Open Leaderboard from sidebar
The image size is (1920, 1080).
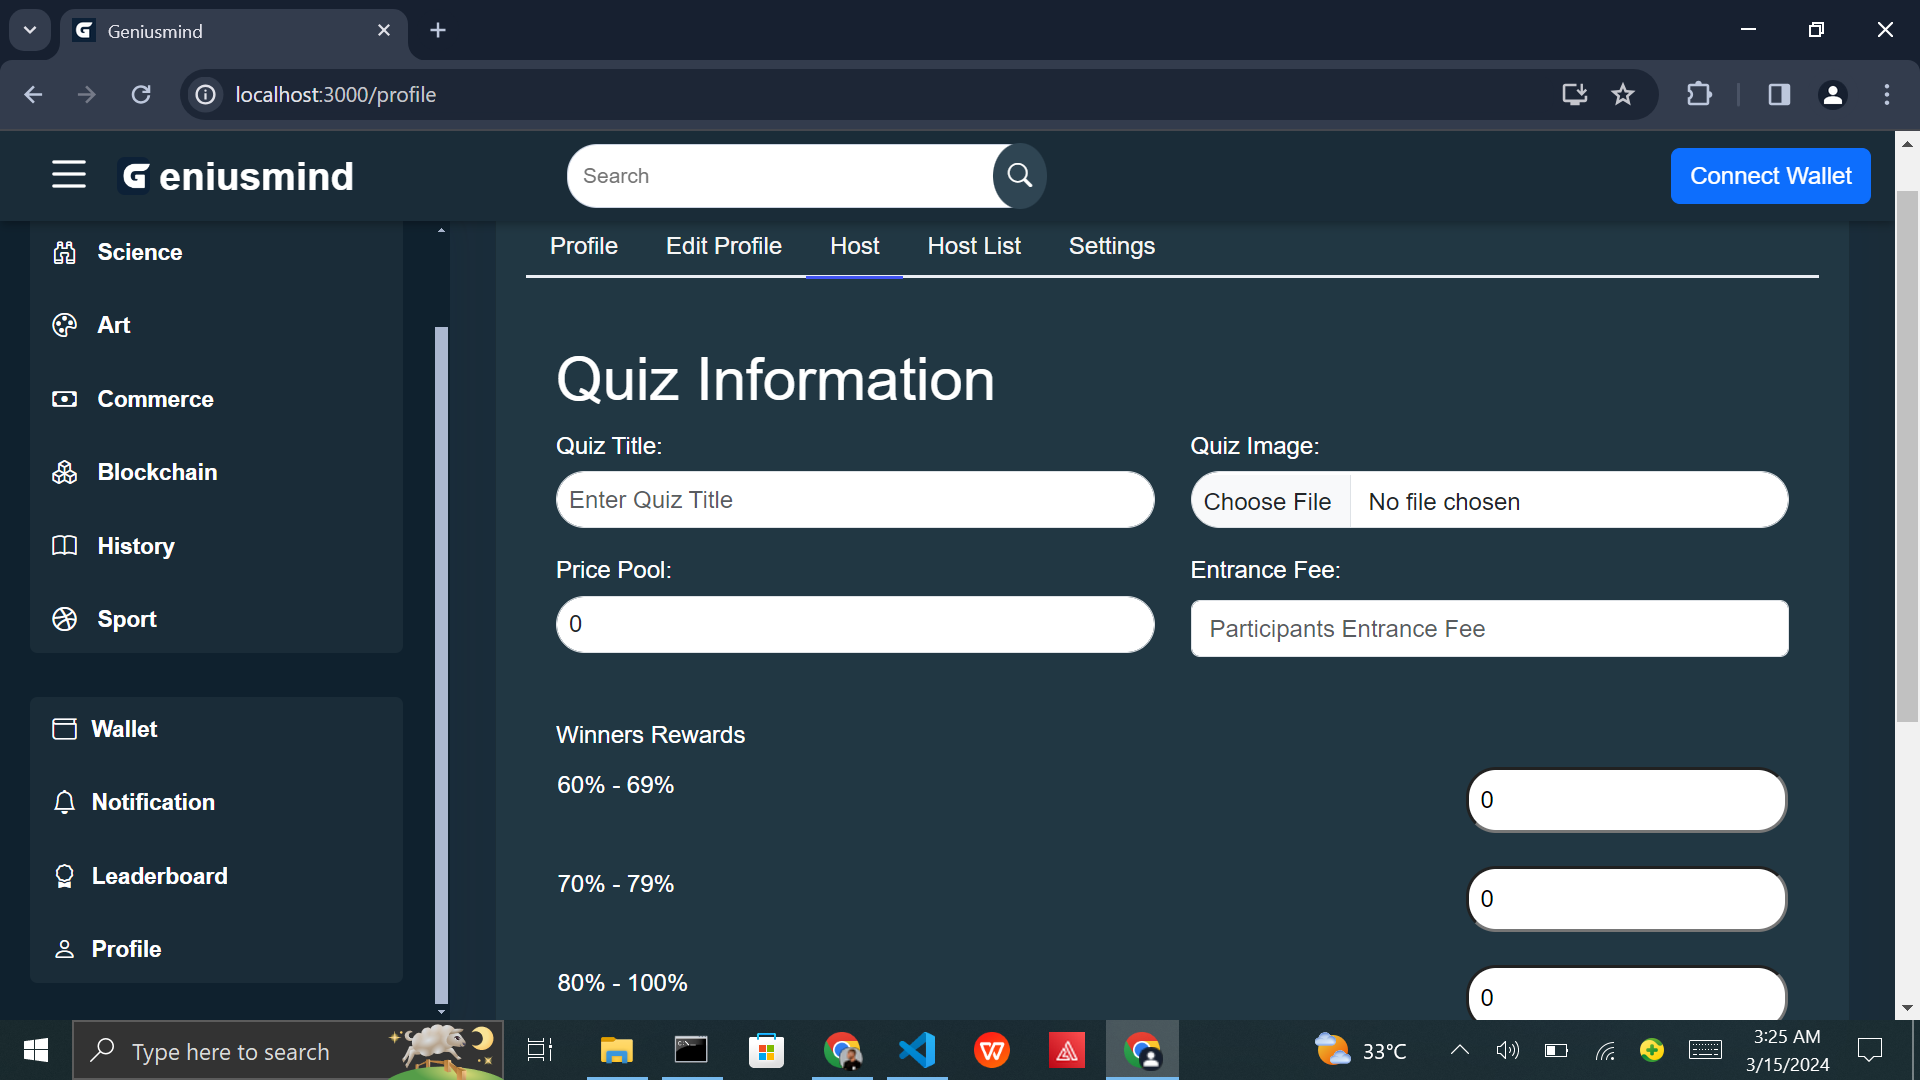click(x=159, y=876)
